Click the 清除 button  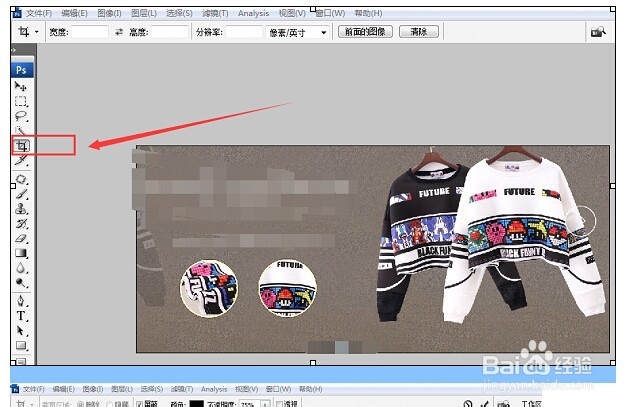coord(419,32)
